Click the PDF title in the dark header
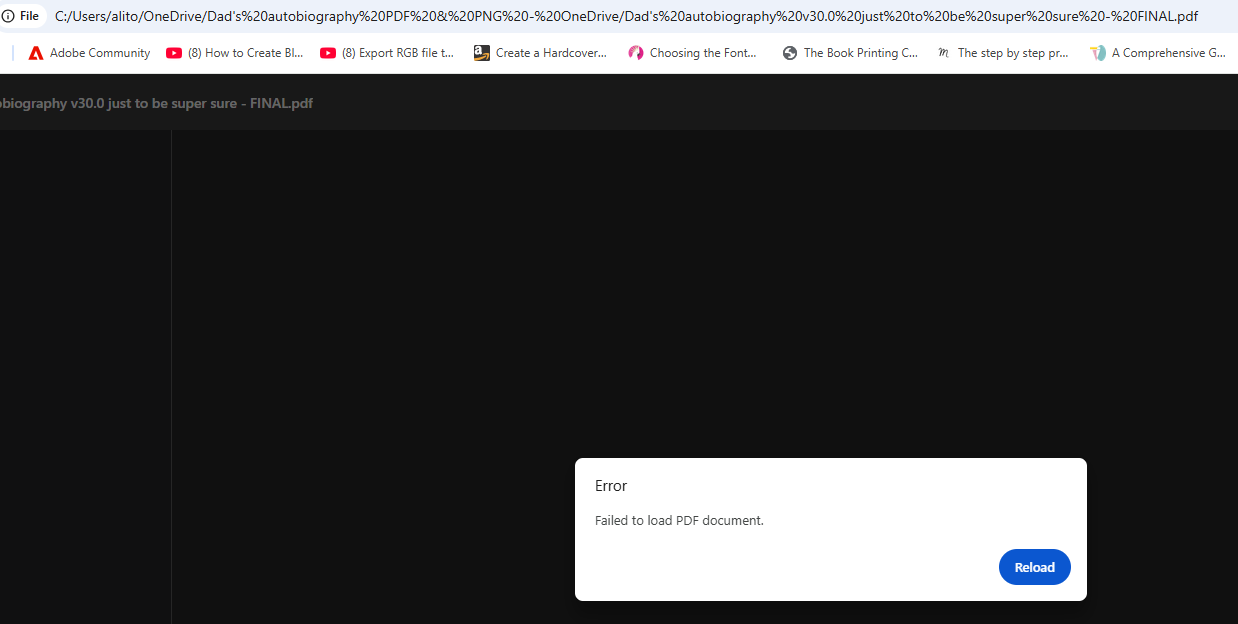Image resolution: width=1238 pixels, height=624 pixels. point(156,103)
